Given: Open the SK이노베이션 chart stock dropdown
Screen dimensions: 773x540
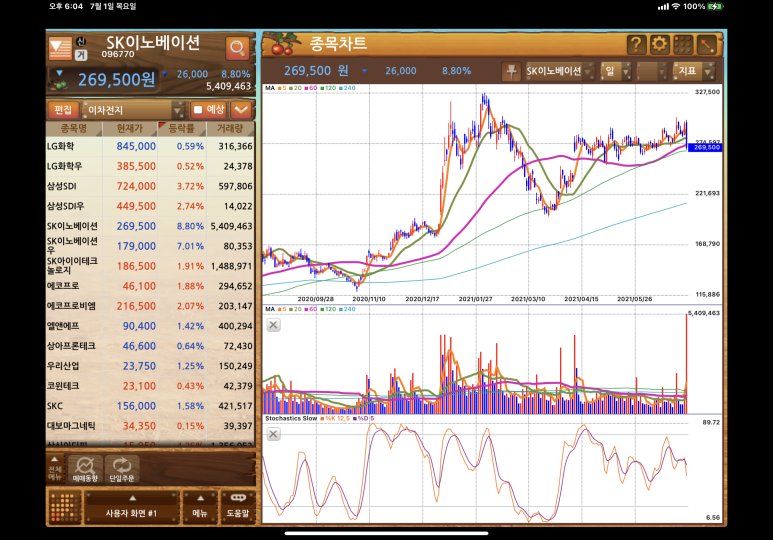Looking at the screenshot, I should click(559, 72).
